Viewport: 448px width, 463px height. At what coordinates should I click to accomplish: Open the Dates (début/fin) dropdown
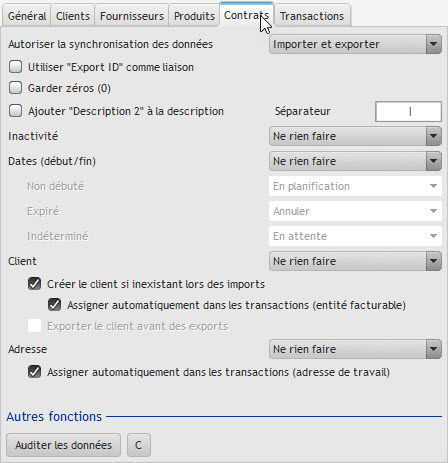[355, 161]
